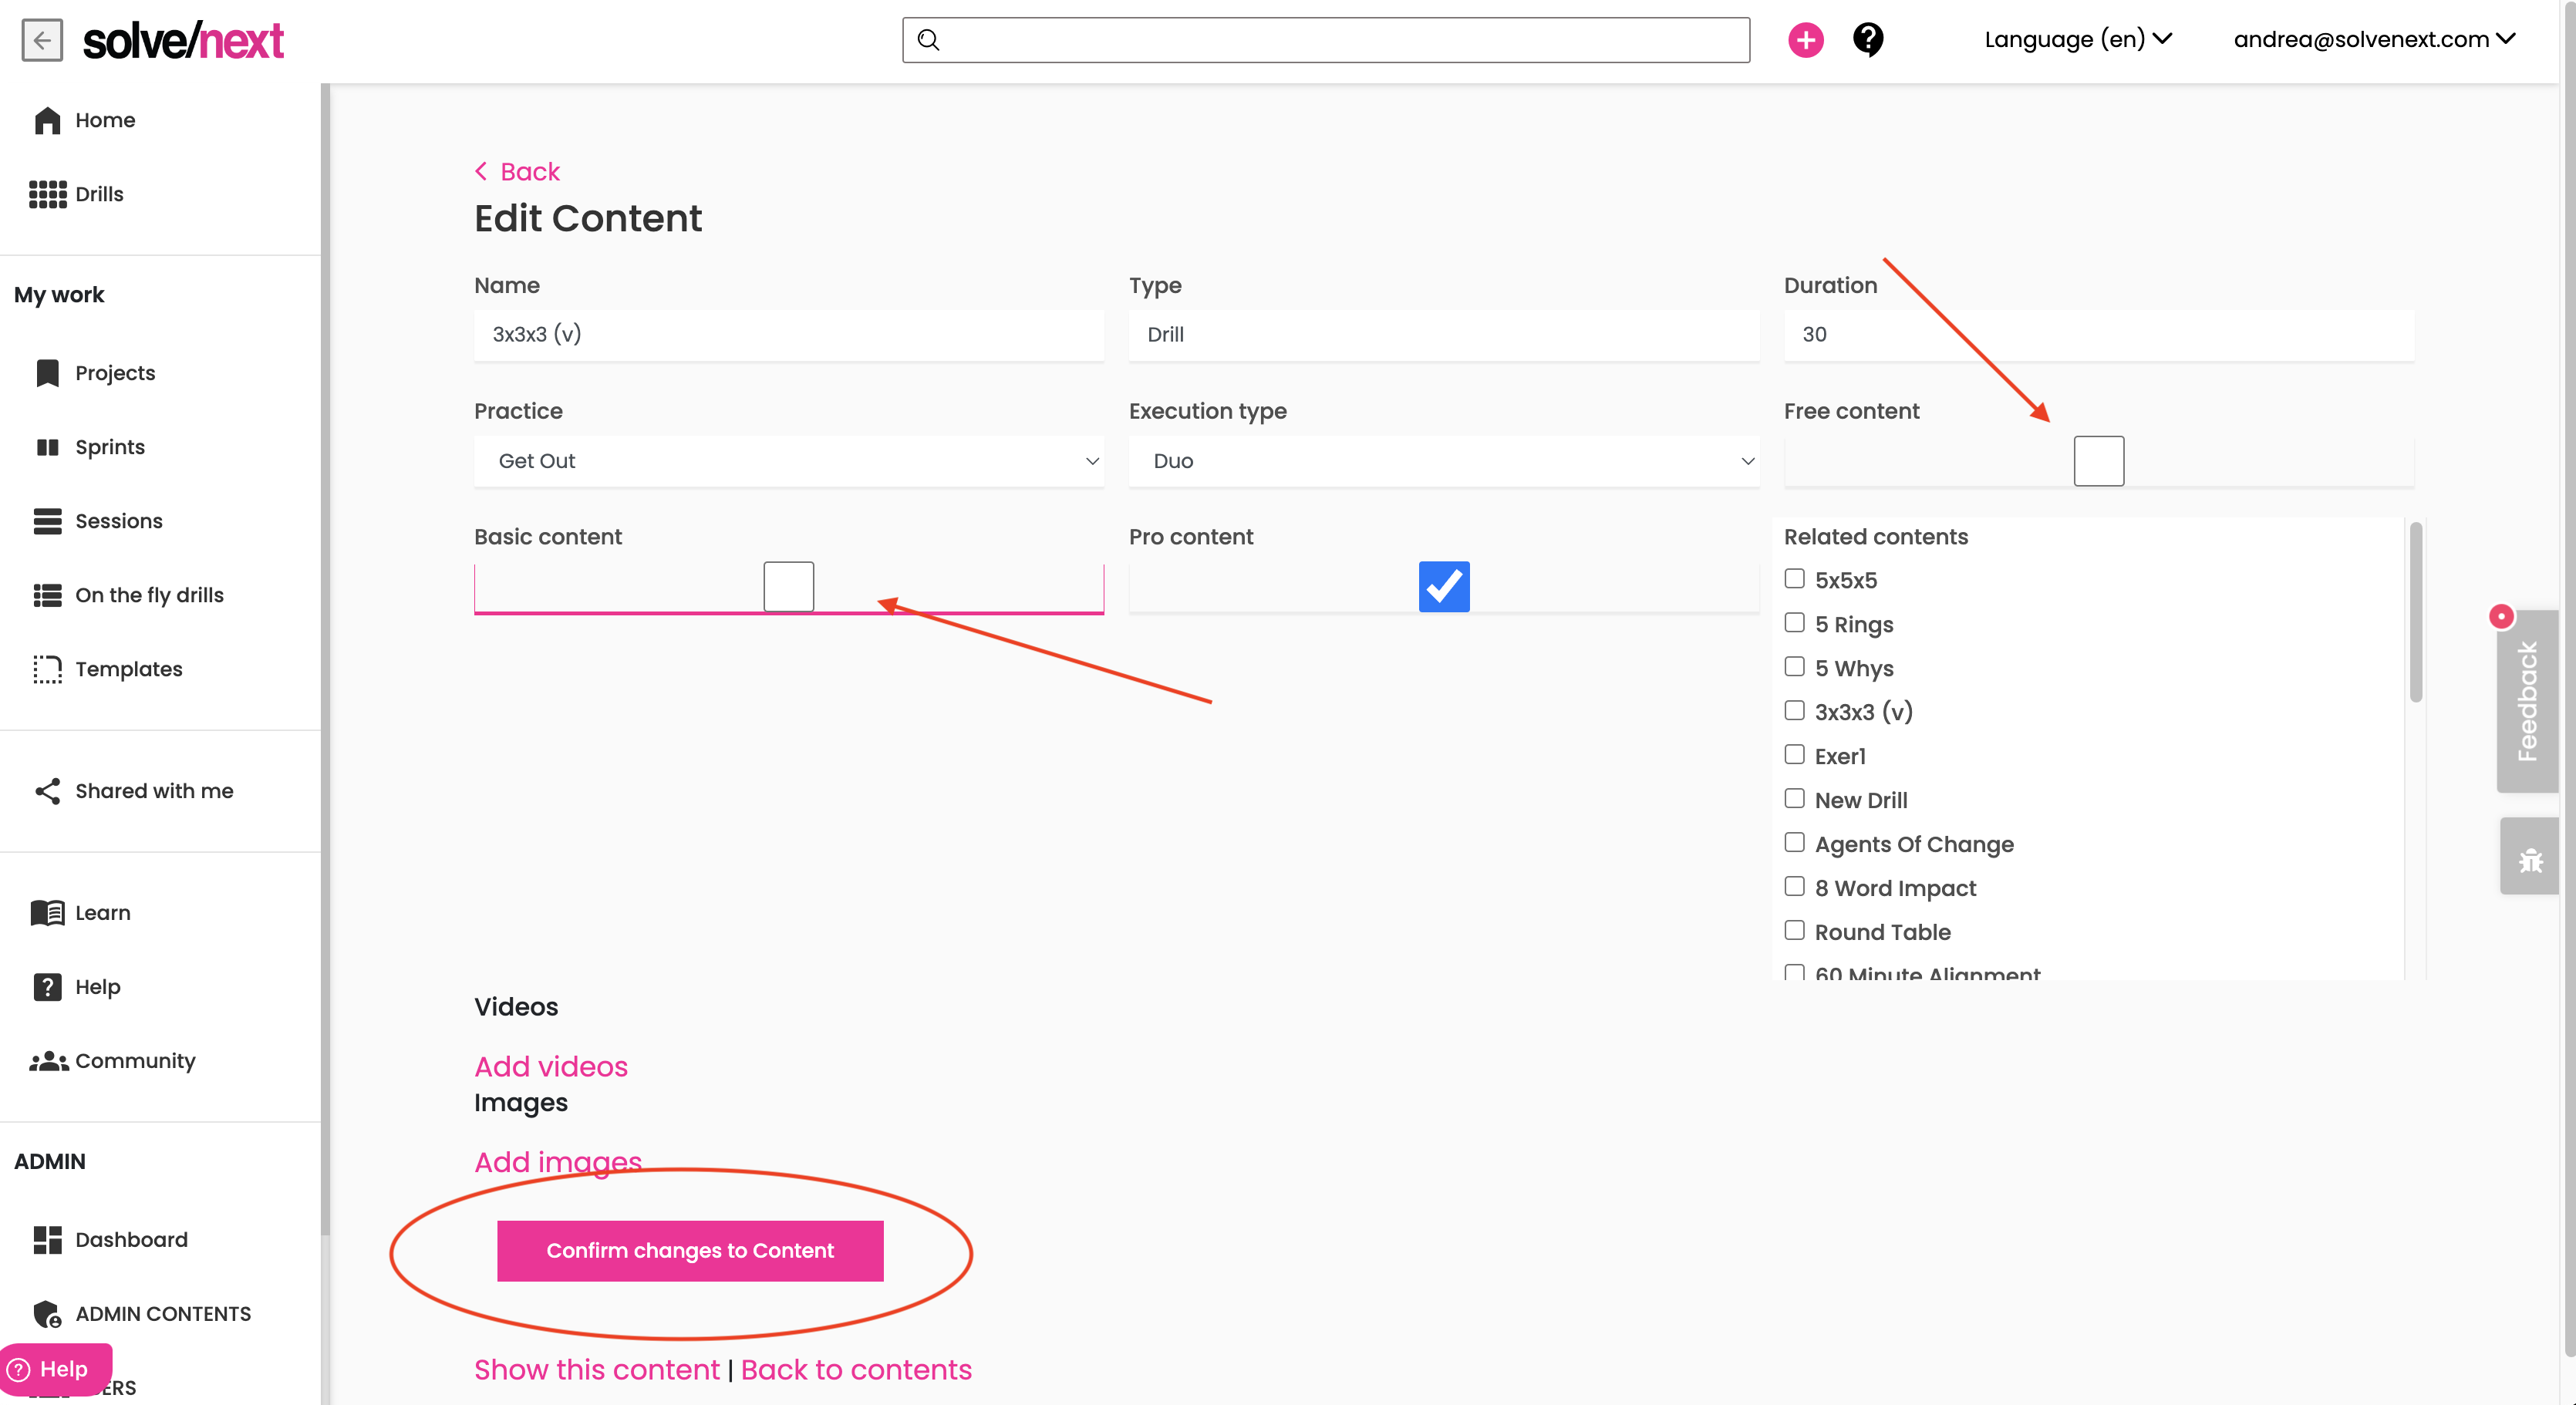
Task: Click the pink plus add icon
Action: (x=1805, y=40)
